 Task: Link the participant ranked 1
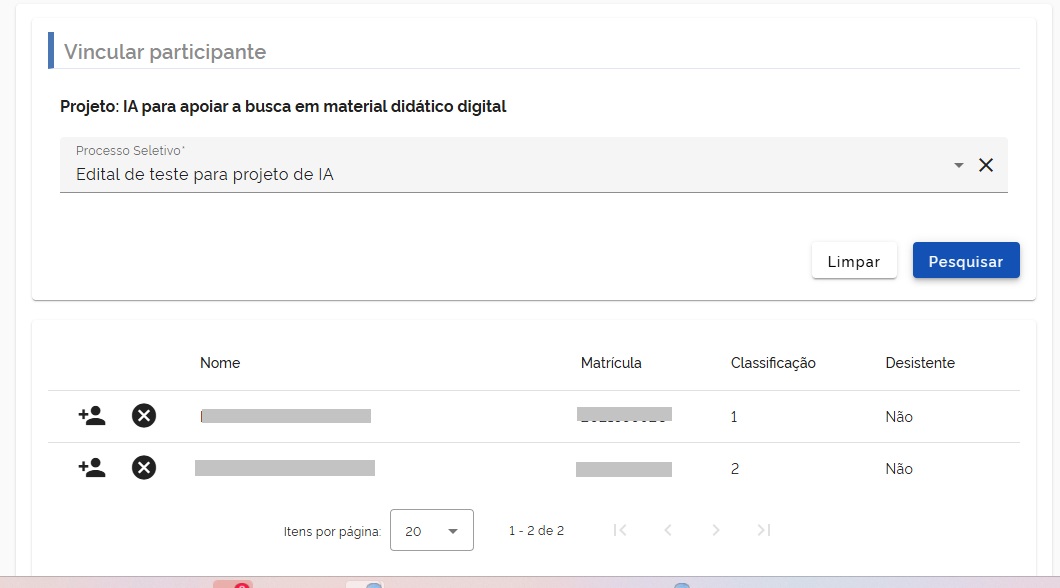(92, 416)
